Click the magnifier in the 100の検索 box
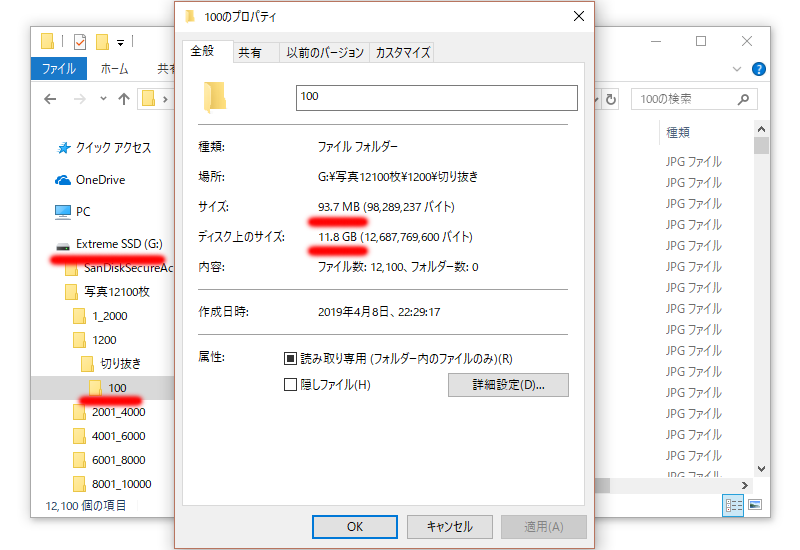This screenshot has height=550, width=800. 743,99
